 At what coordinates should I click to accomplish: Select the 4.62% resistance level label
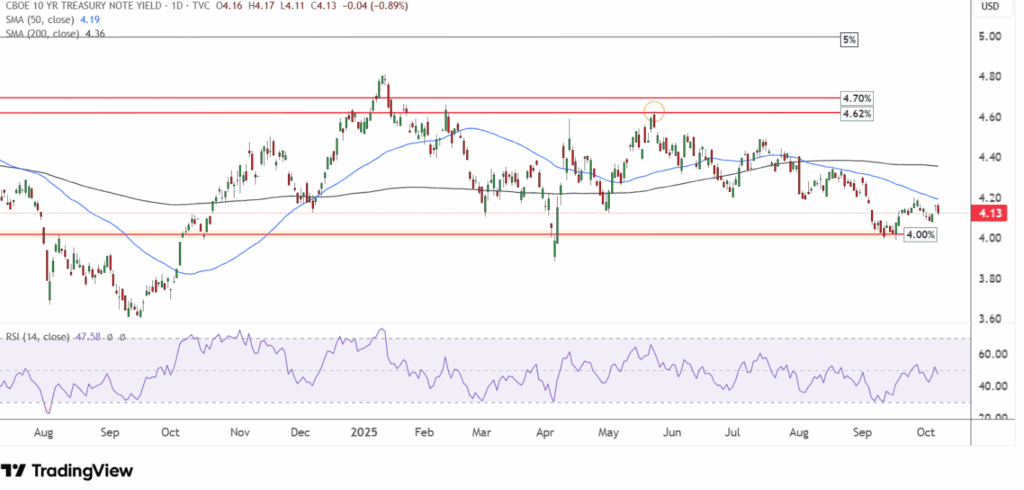(857, 114)
